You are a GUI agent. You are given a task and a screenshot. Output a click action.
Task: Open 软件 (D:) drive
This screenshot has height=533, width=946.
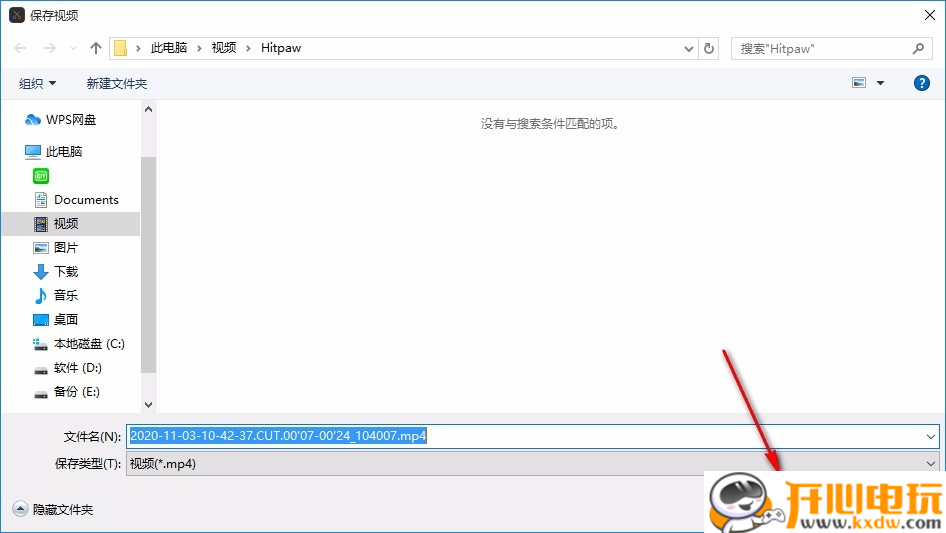click(78, 368)
